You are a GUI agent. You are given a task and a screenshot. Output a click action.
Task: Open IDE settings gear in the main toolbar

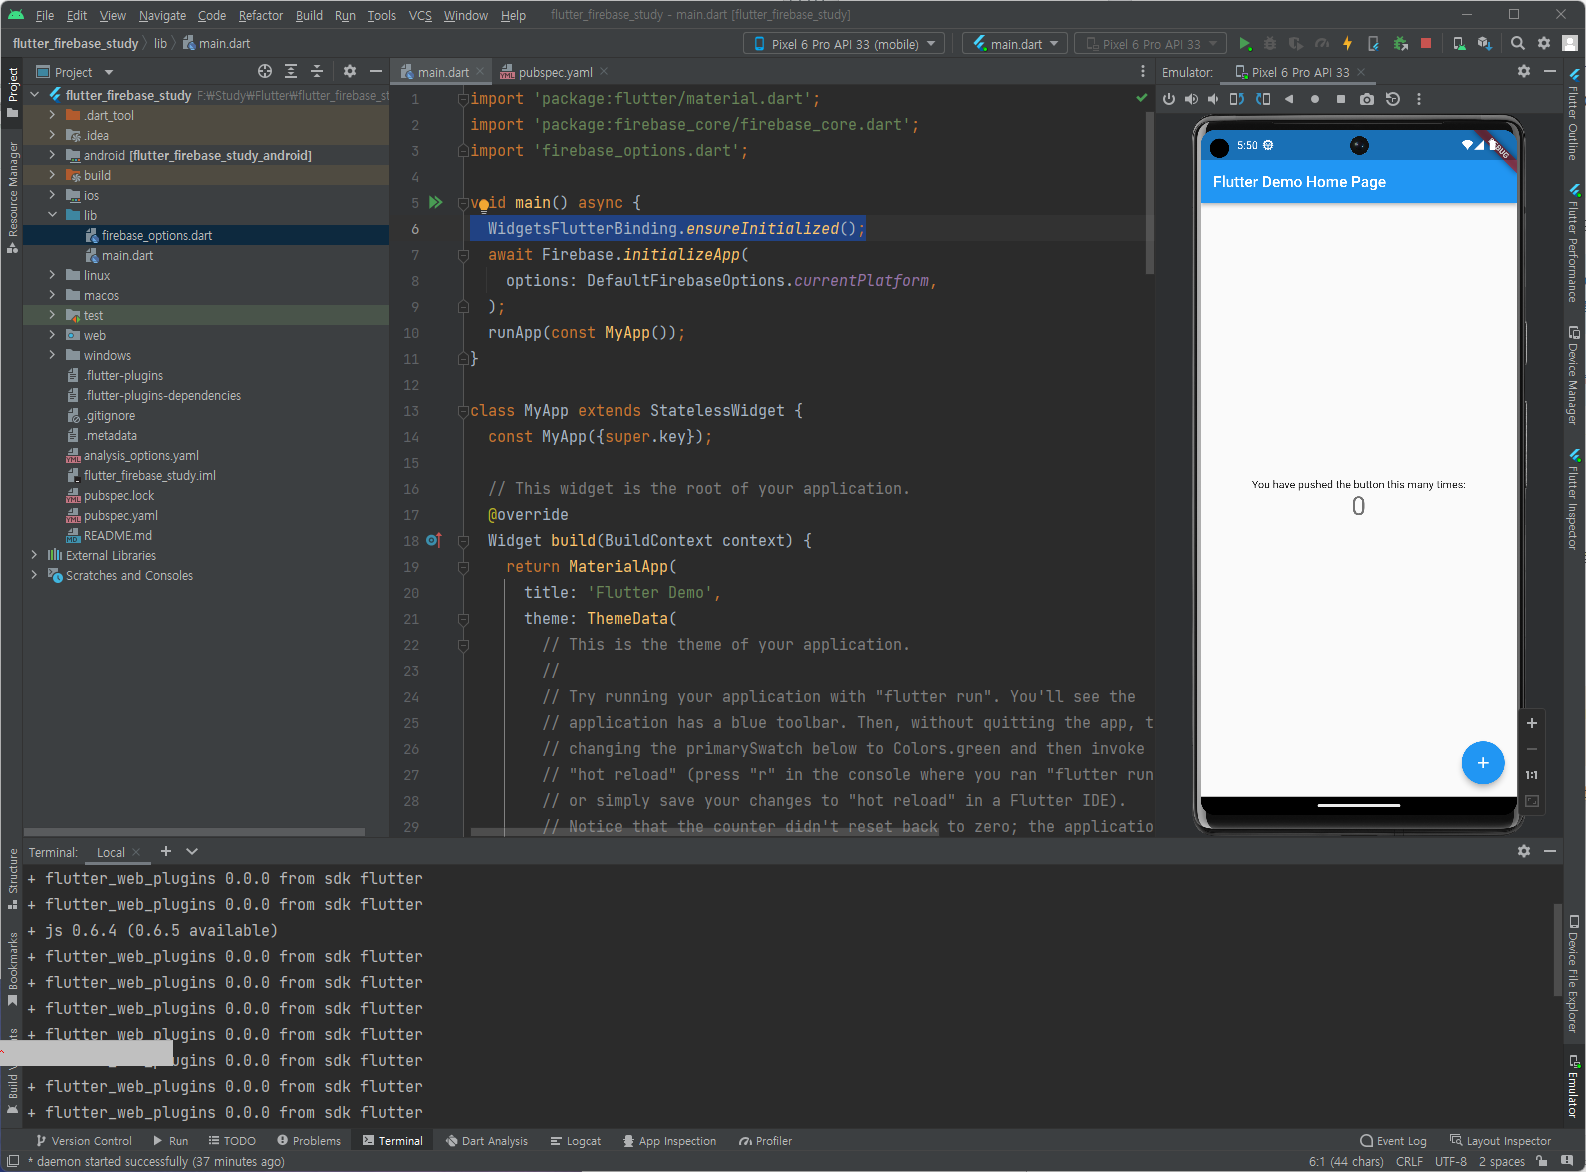1544,44
